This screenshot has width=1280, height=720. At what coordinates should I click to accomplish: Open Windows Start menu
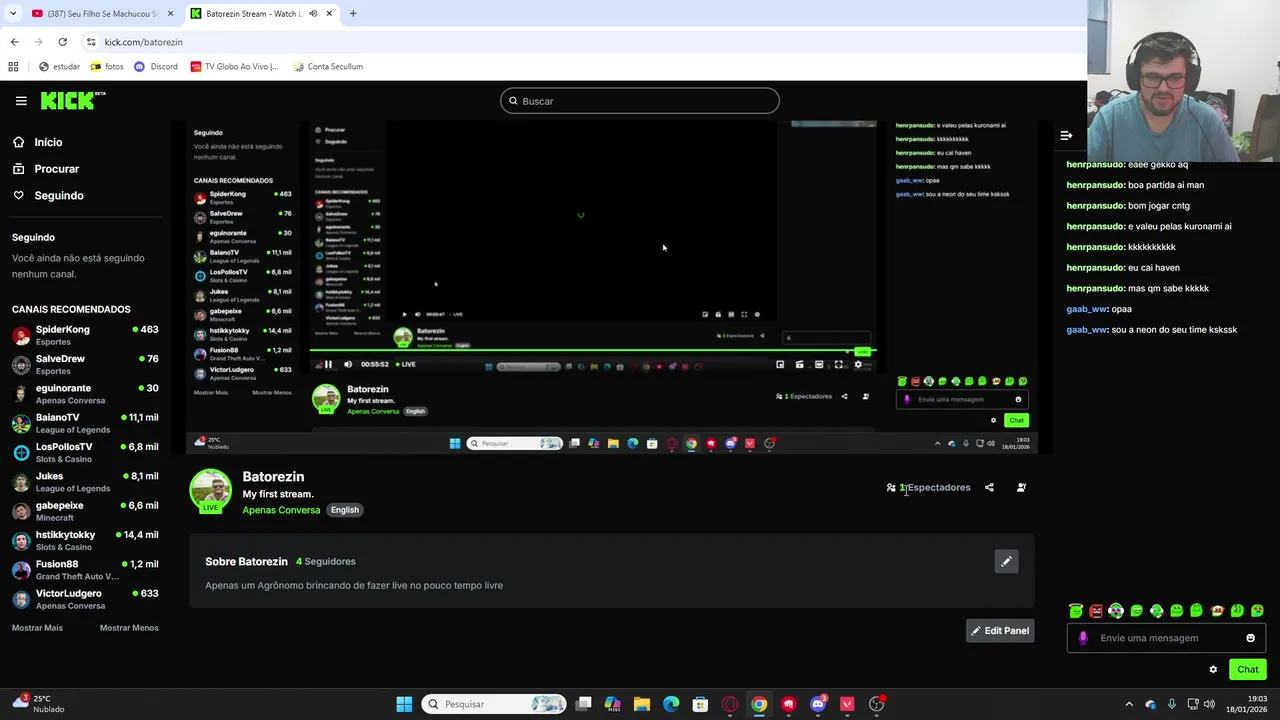[x=404, y=704]
